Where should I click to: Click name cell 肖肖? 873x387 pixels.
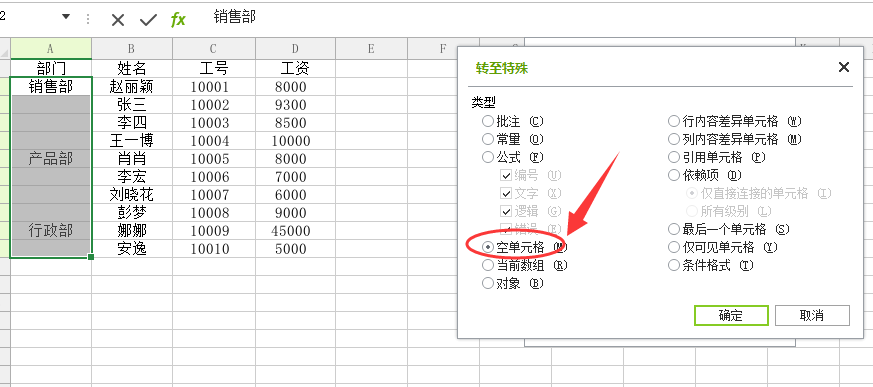[132, 159]
